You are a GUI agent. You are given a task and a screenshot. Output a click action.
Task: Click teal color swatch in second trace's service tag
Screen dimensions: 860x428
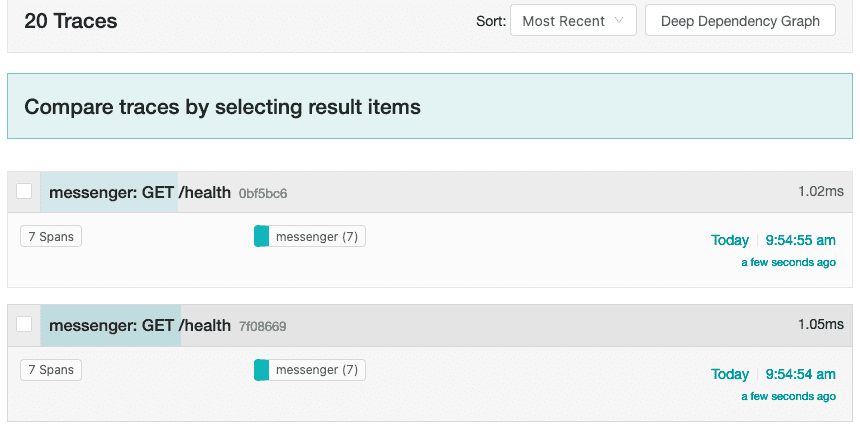click(262, 370)
